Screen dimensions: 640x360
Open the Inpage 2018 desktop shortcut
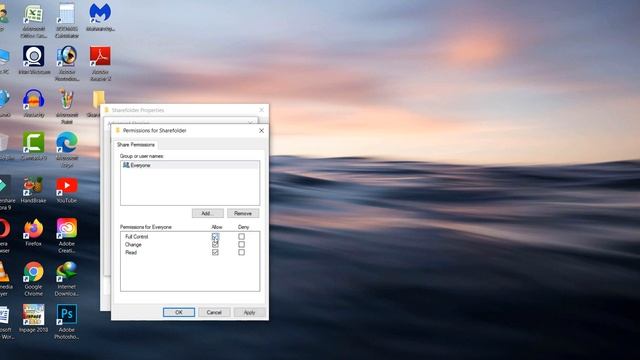coord(33,318)
